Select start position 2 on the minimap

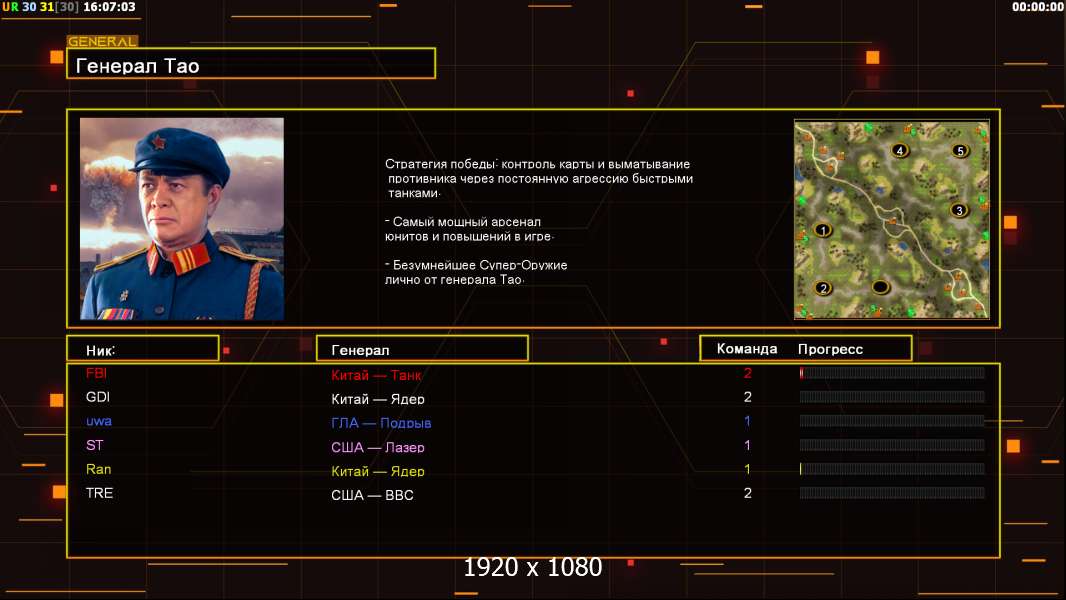point(823,288)
